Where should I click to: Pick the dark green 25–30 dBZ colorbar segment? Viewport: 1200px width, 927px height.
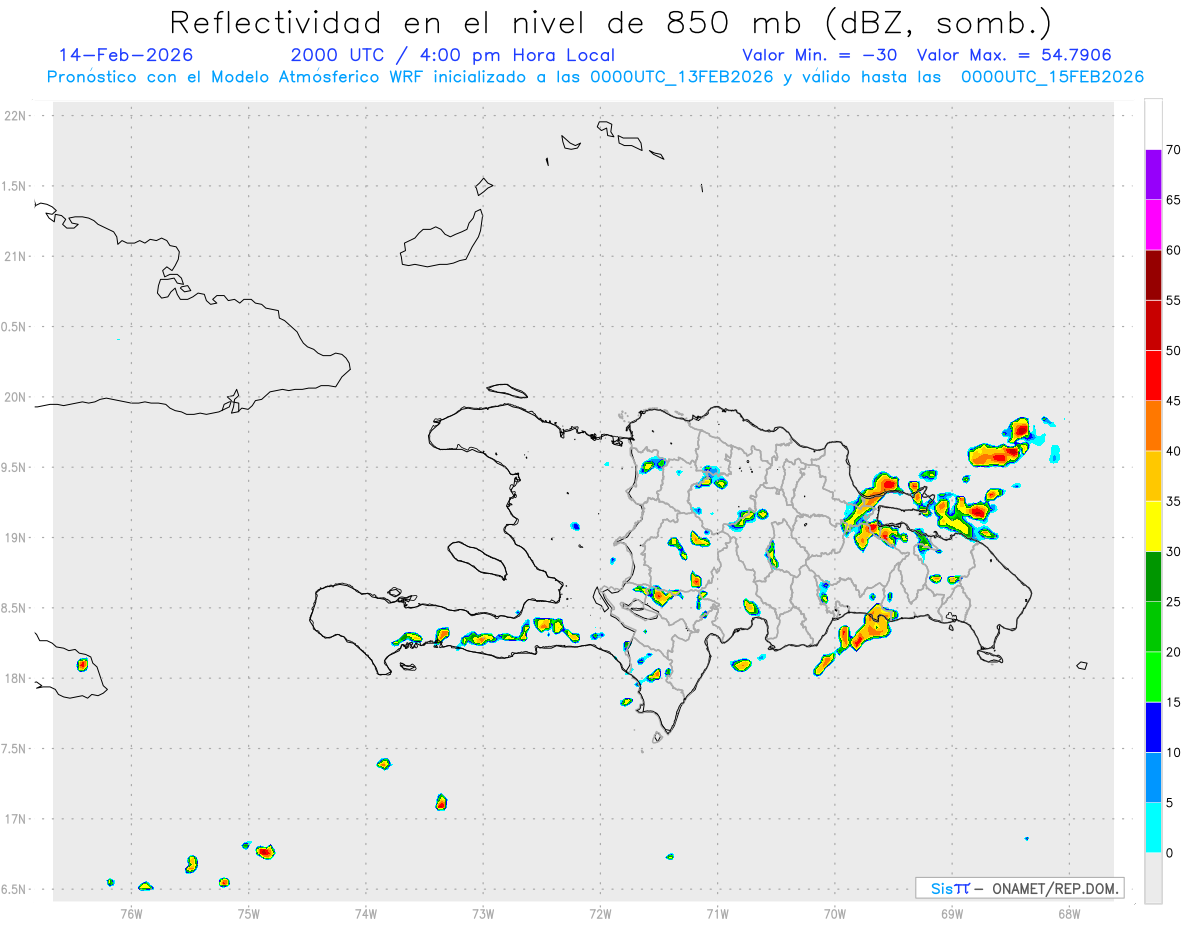tap(1153, 577)
